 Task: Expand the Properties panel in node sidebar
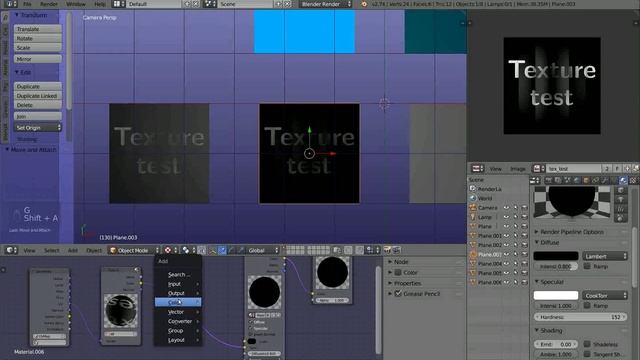click(390, 283)
